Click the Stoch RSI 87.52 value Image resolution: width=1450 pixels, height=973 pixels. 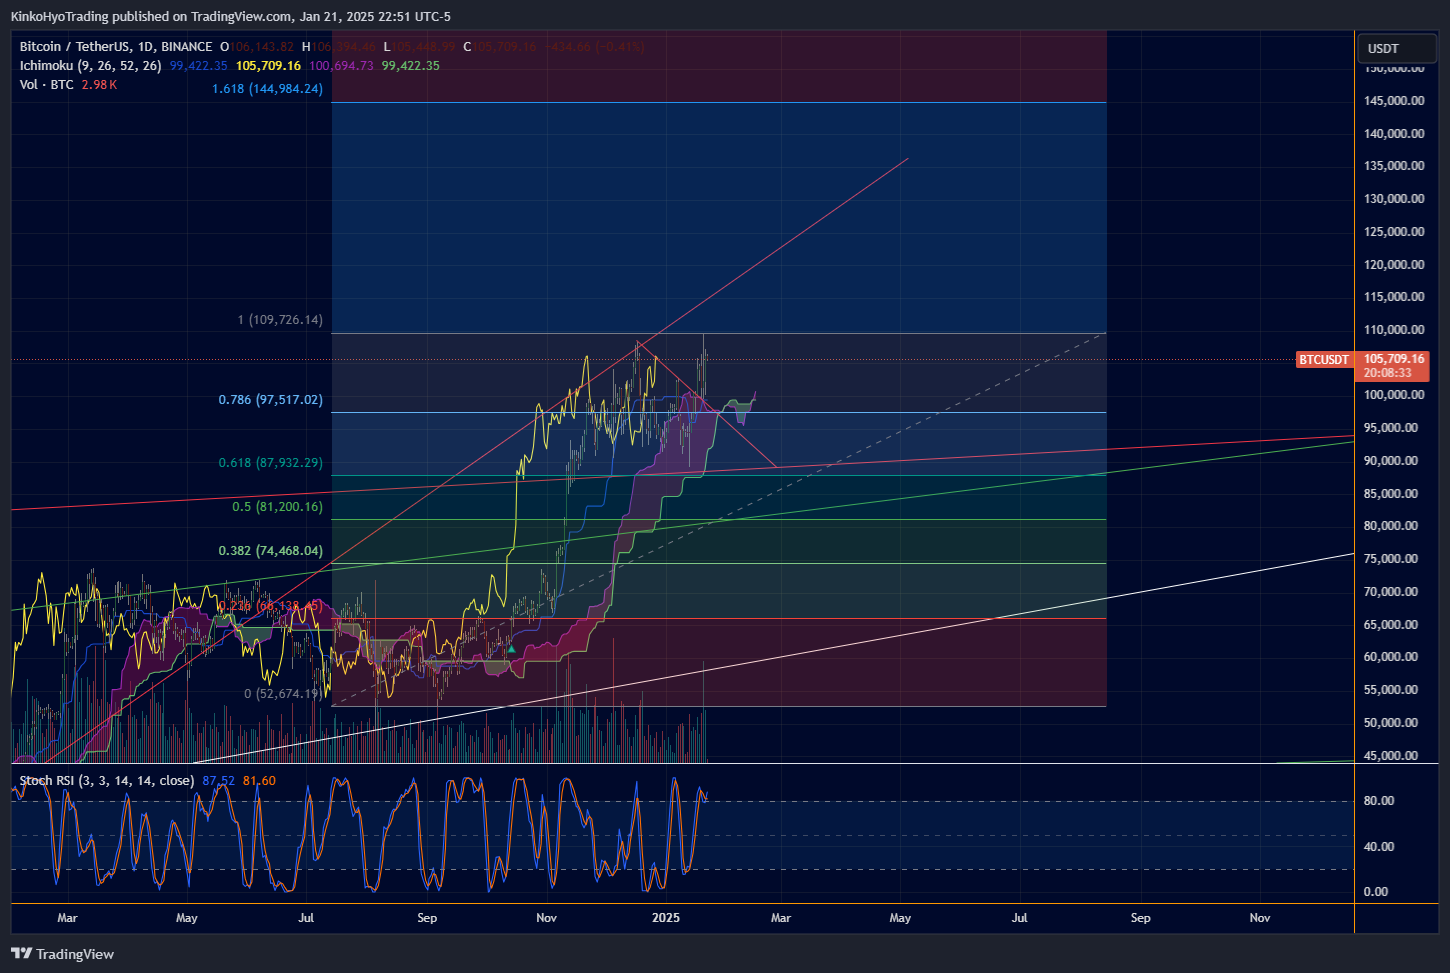point(218,780)
